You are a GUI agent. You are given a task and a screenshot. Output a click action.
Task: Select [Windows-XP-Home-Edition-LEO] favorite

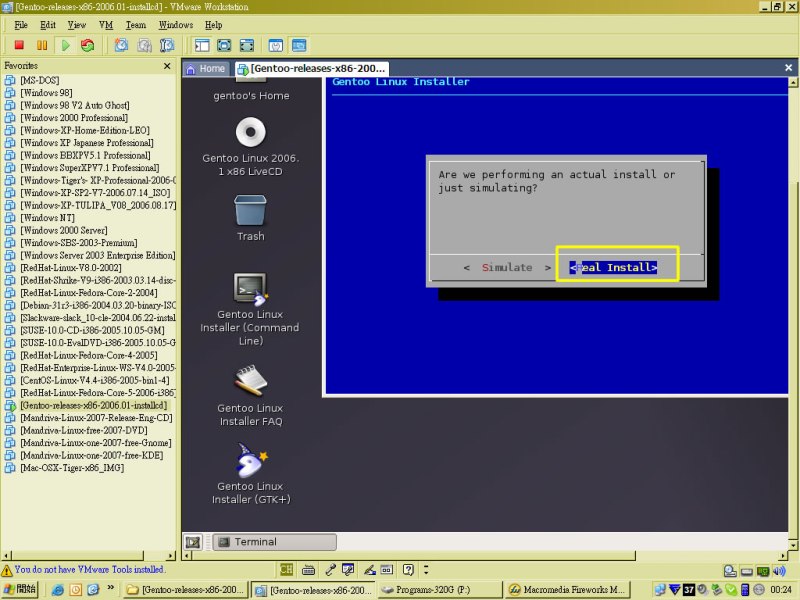coord(85,130)
